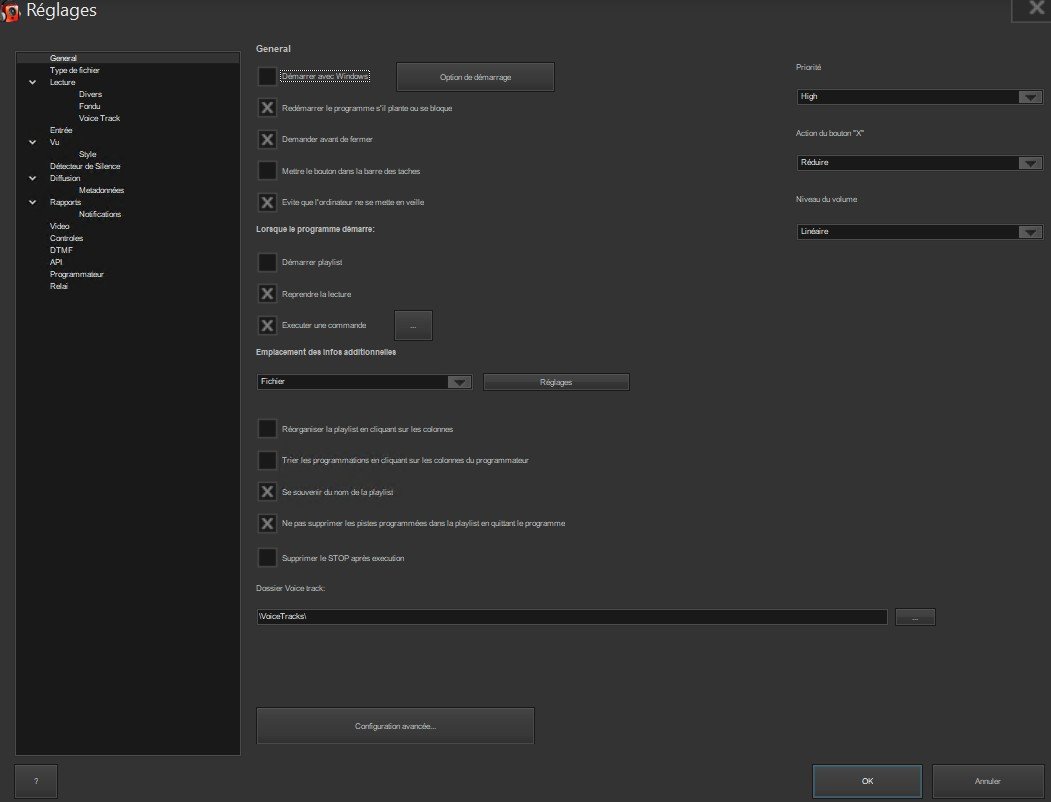Screen dimensions: 1051x802
Task: Uncheck Demander avant de fermer
Action: (x=267, y=139)
